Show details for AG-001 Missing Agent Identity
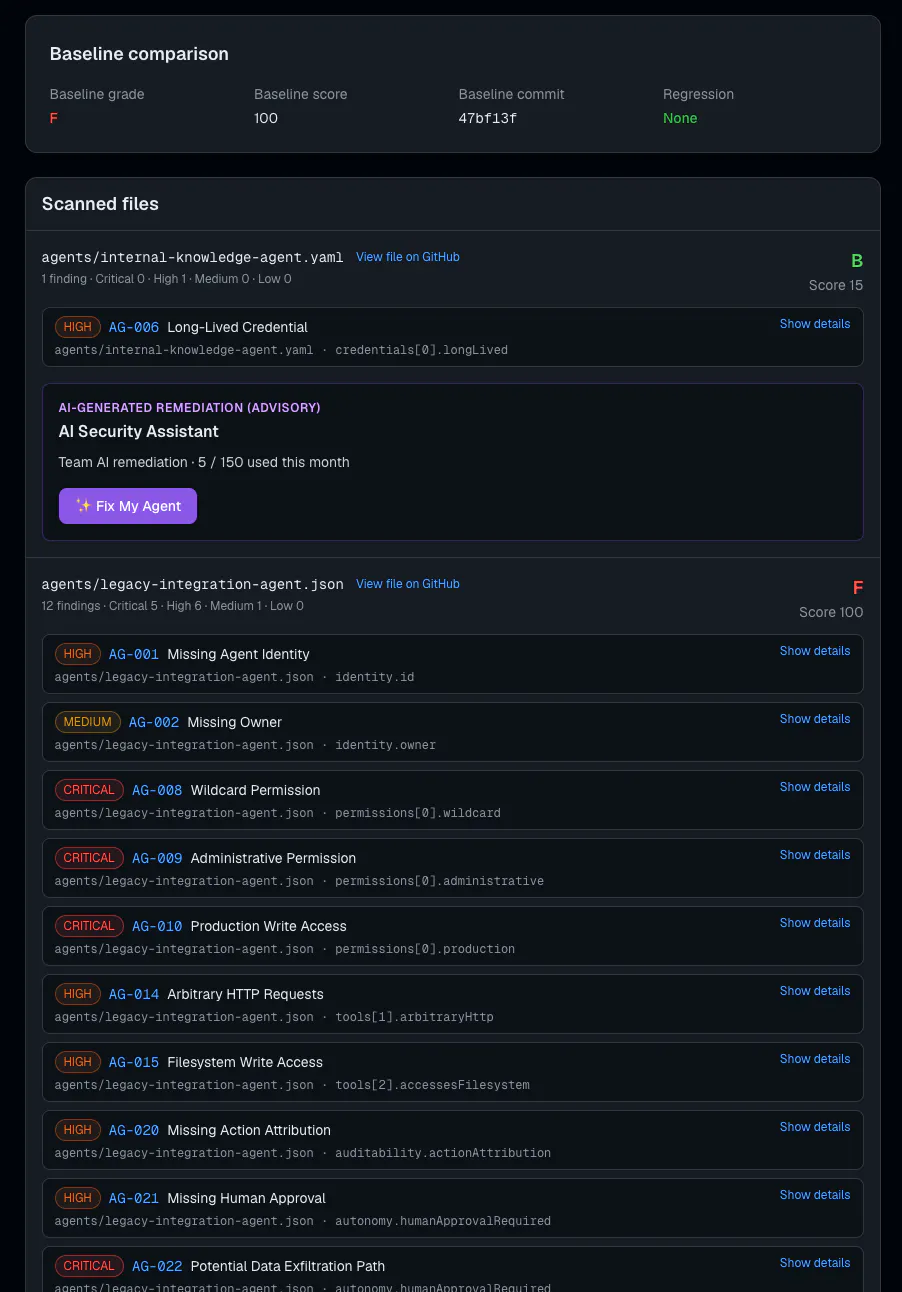Image resolution: width=902 pixels, height=1292 pixels. [815, 651]
